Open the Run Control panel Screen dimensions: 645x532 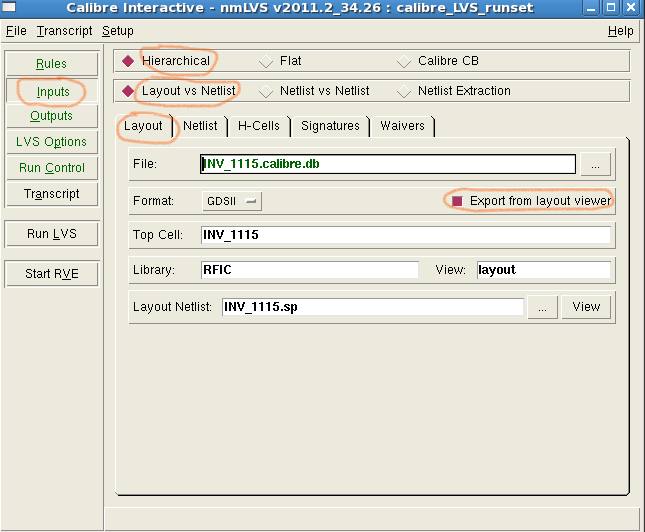51,168
